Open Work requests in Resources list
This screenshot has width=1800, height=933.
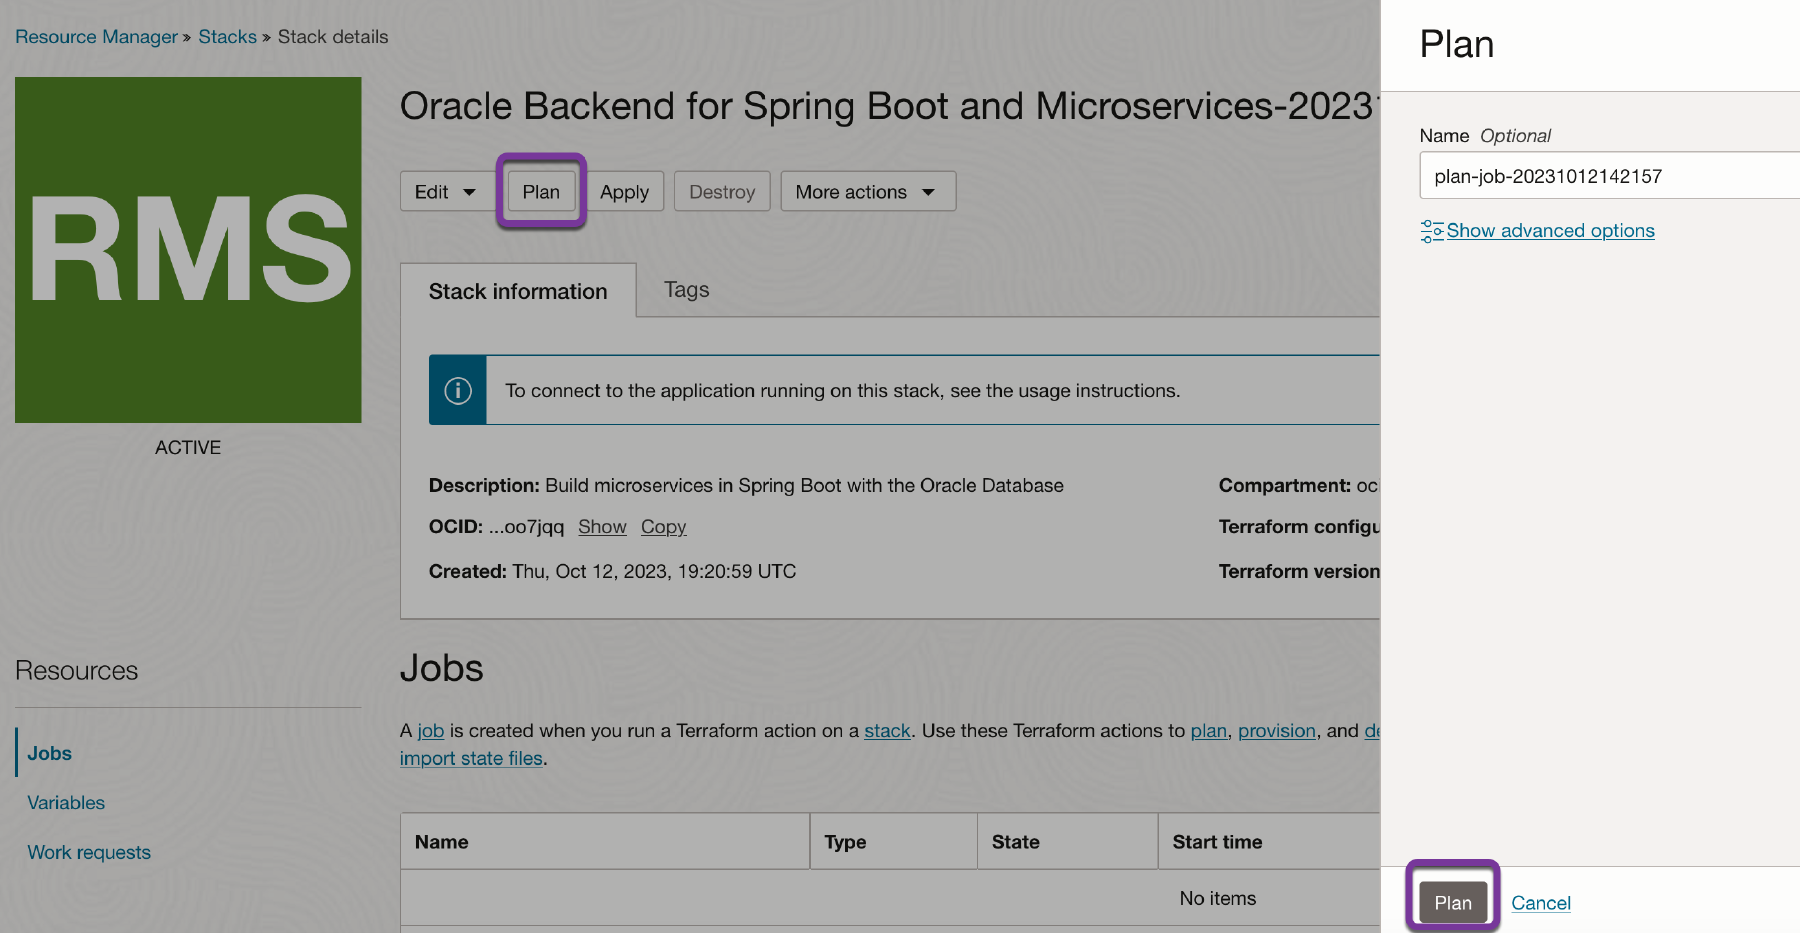pos(89,853)
